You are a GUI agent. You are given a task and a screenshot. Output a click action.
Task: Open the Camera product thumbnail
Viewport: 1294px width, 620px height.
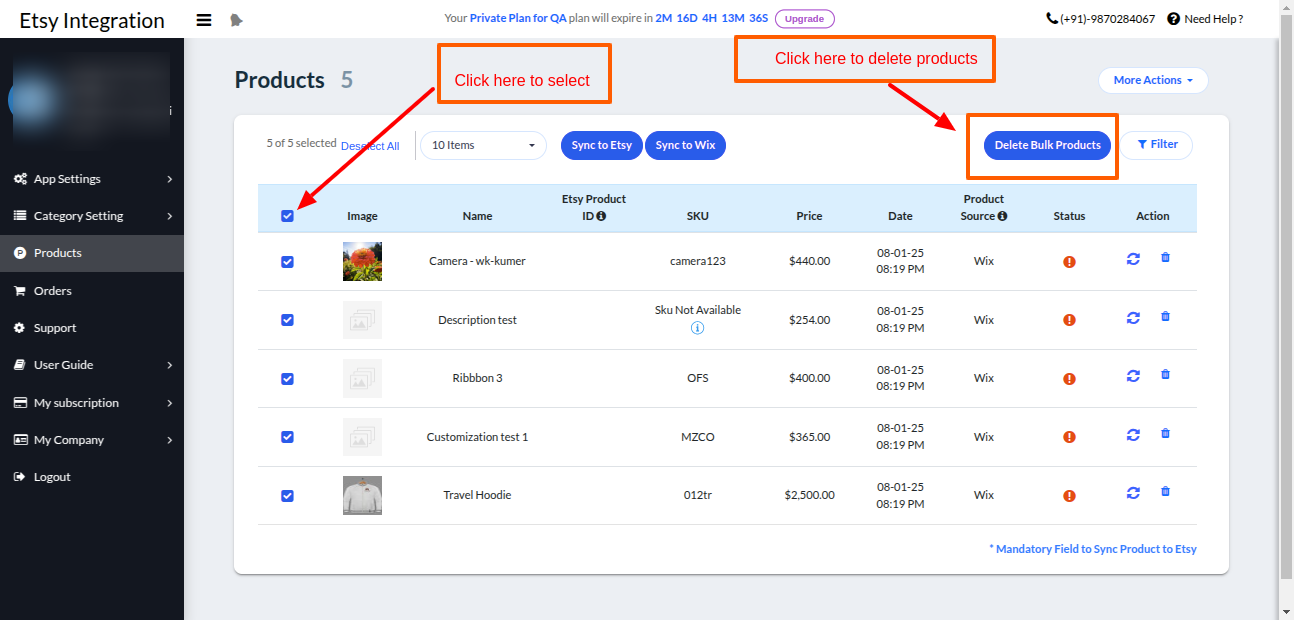(x=362, y=261)
